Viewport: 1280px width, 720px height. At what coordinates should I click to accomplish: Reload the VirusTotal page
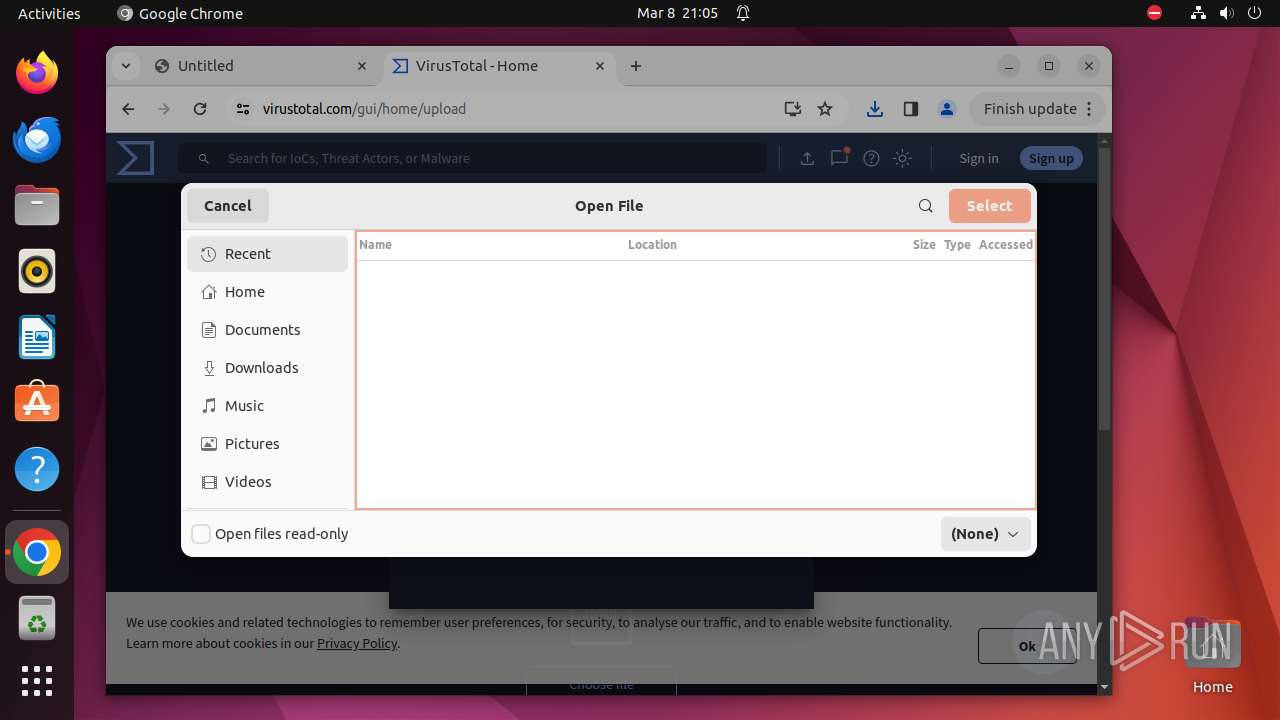point(200,109)
